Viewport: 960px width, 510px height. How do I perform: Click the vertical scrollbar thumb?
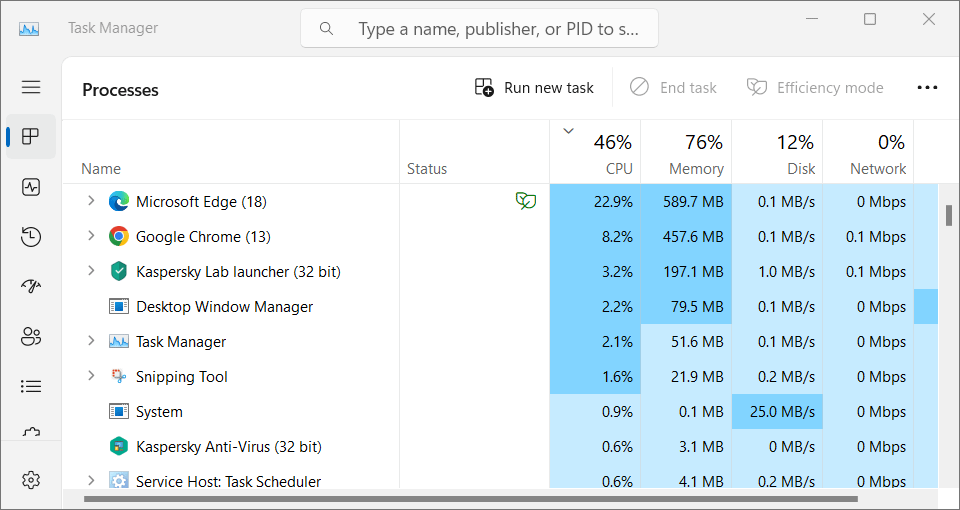point(949,216)
